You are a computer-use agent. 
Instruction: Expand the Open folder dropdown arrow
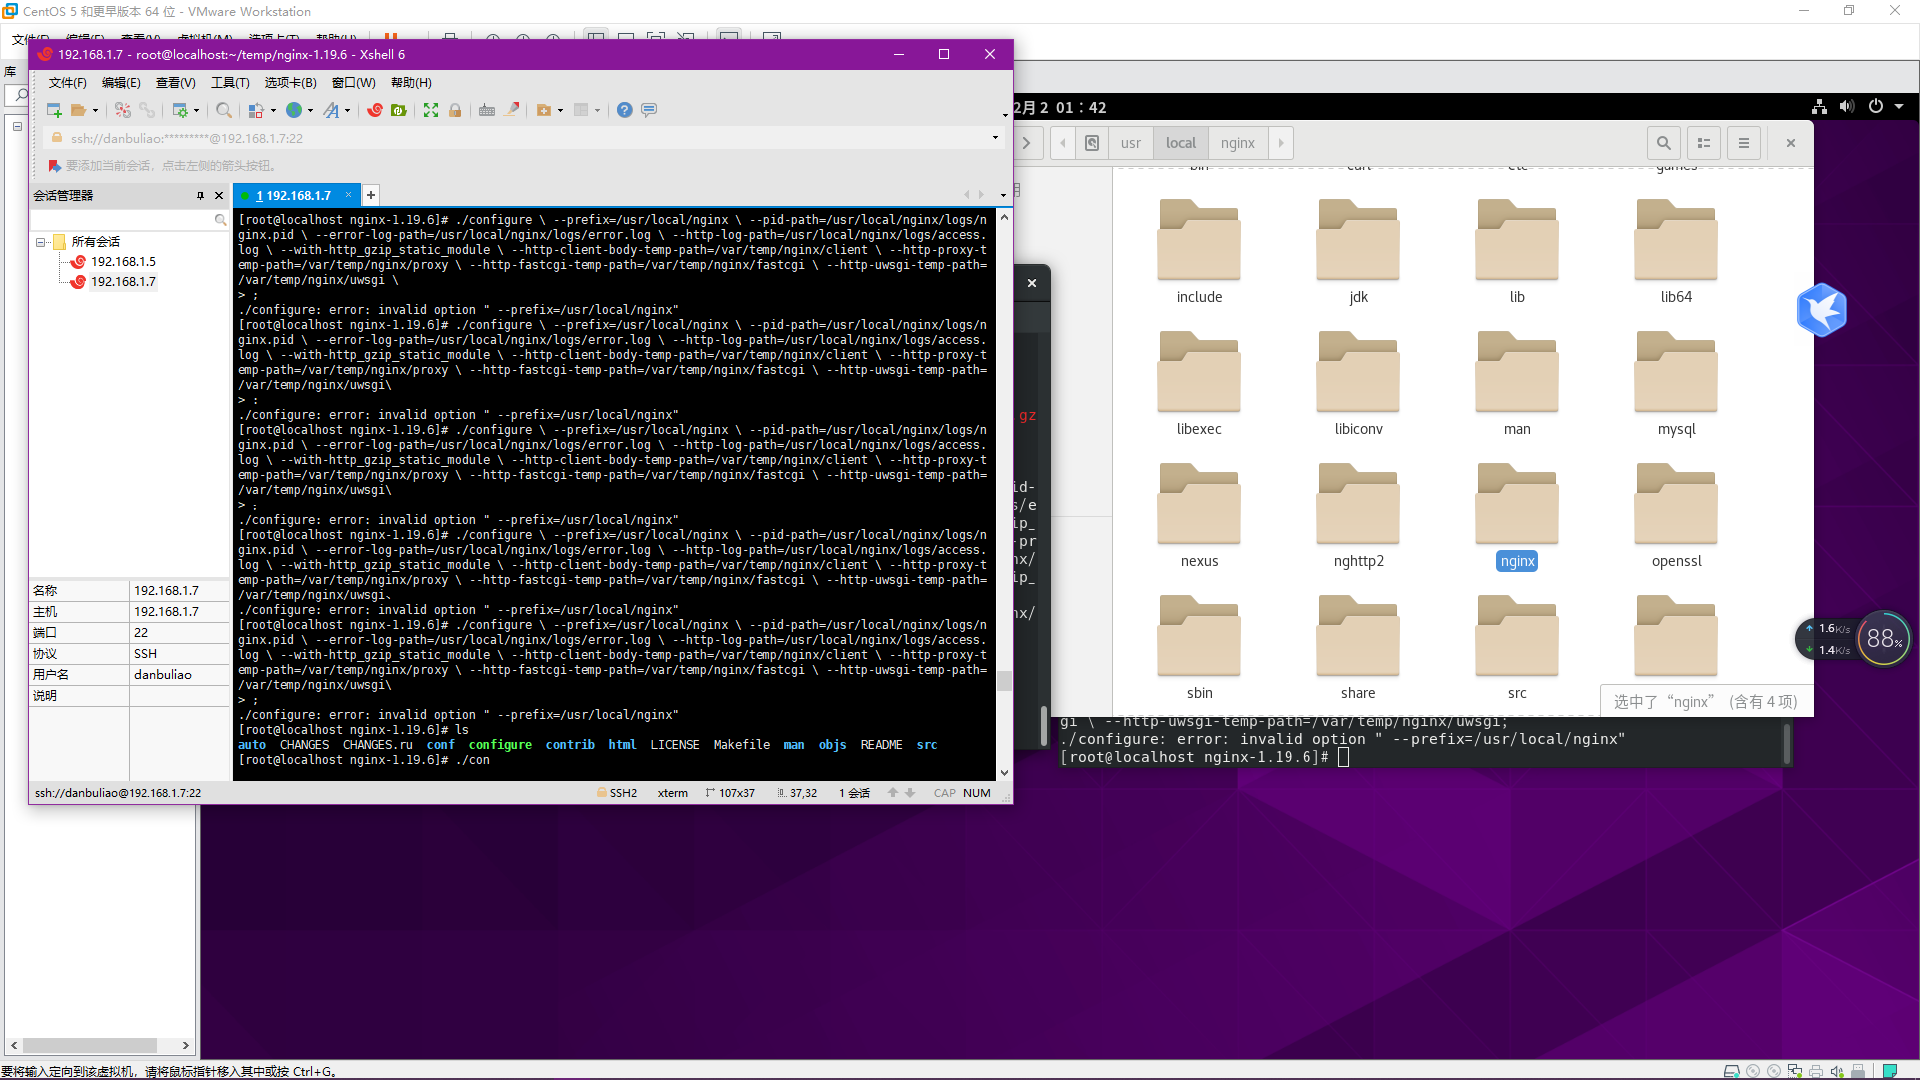point(95,111)
